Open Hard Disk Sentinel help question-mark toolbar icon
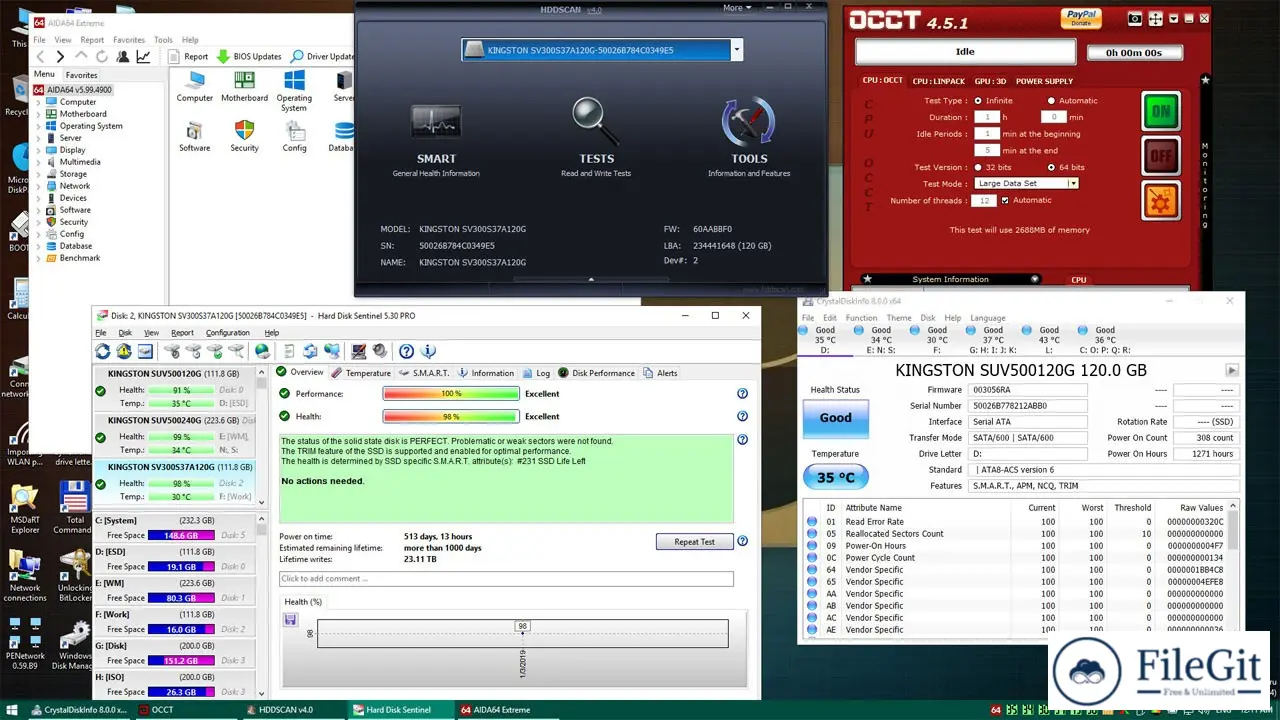The height and width of the screenshot is (720, 1280). point(407,351)
